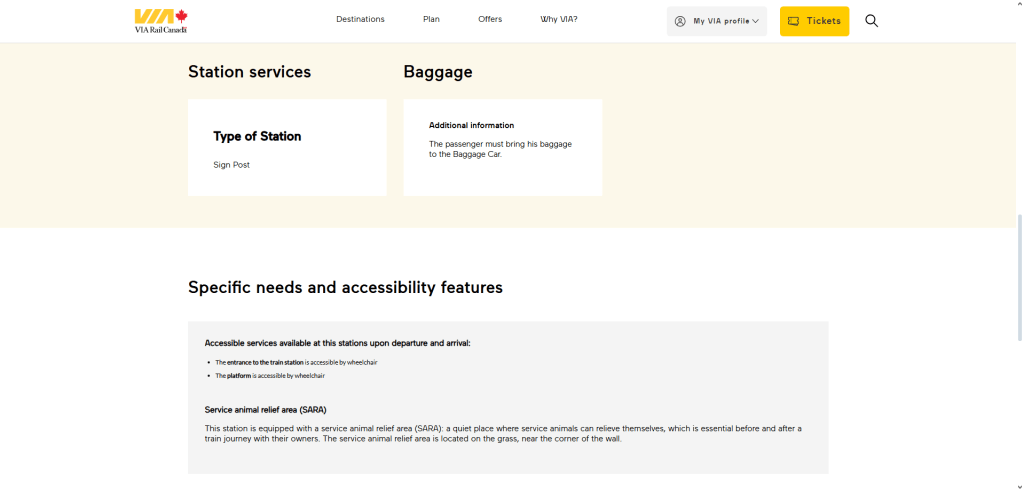Expand the My VIA profile dropdown chevron
Viewport: 1024px width, 491px height.
[755, 21]
